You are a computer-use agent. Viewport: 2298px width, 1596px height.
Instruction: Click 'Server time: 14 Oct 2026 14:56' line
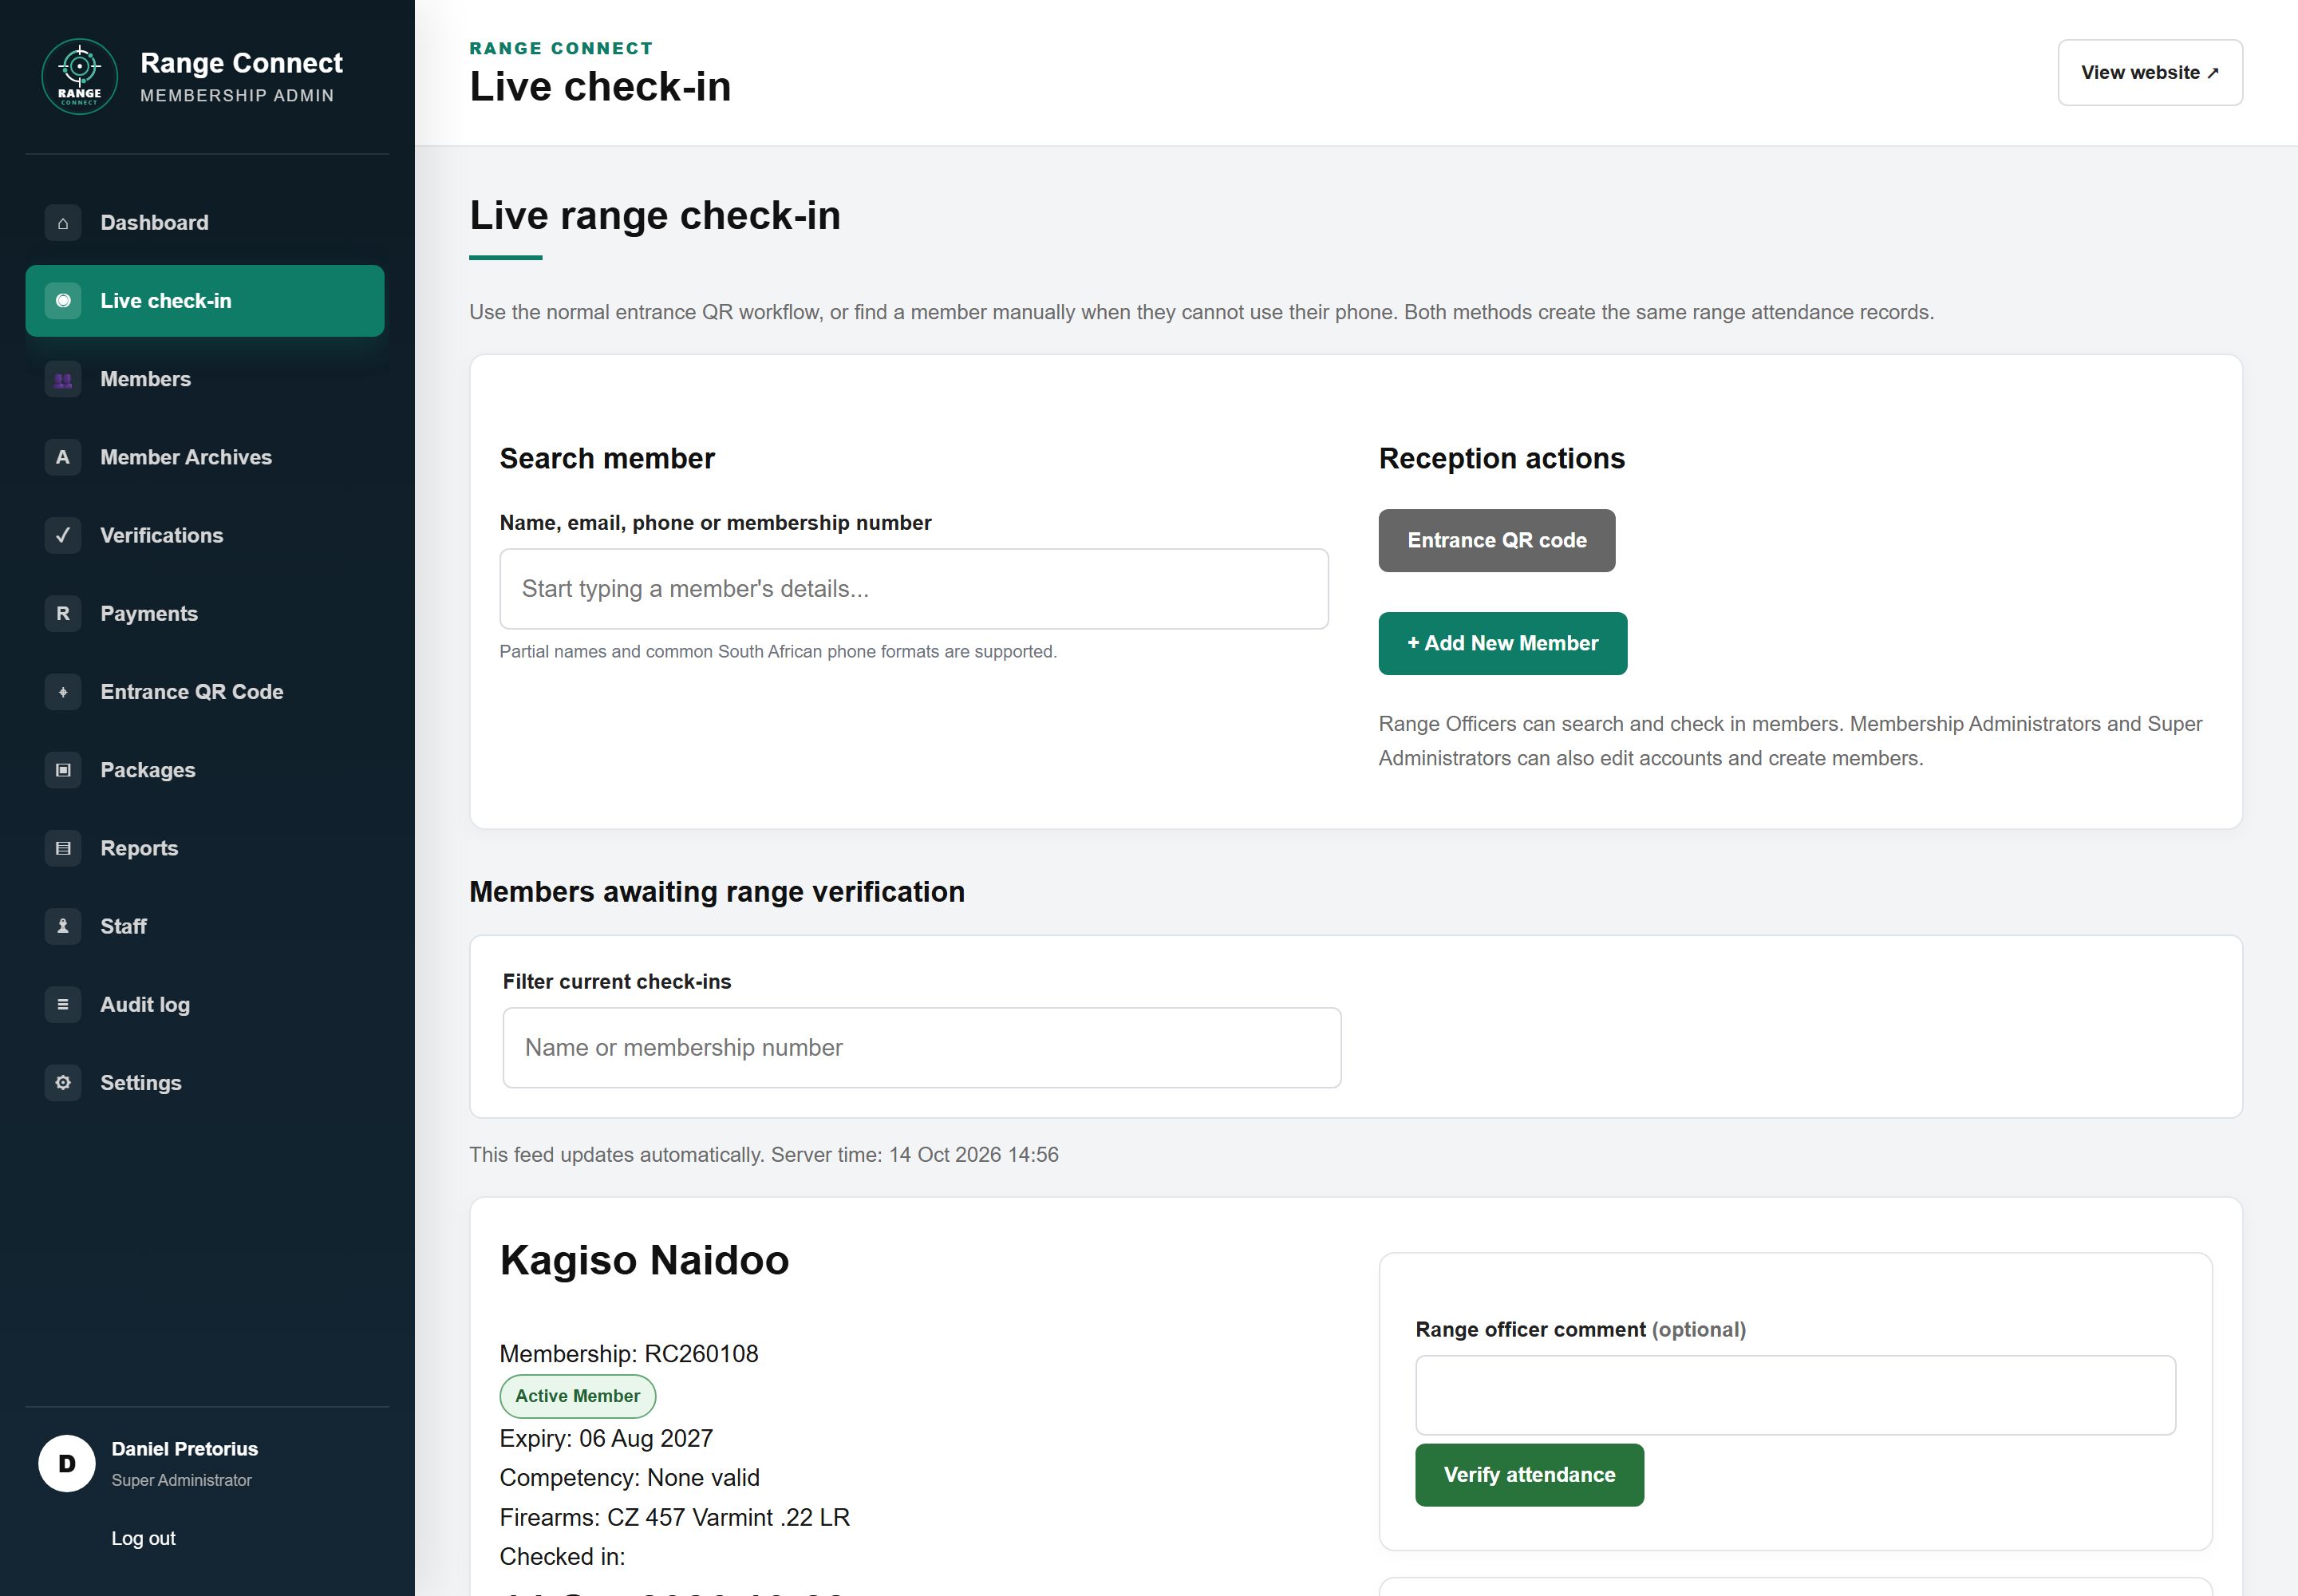(914, 1155)
